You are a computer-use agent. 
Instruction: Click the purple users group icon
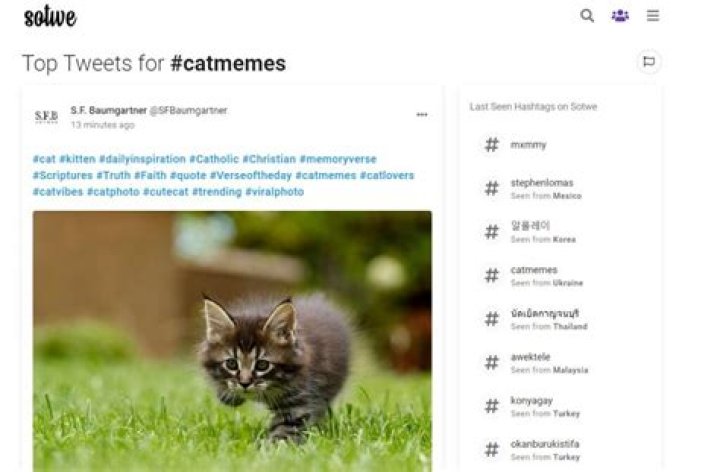click(620, 16)
